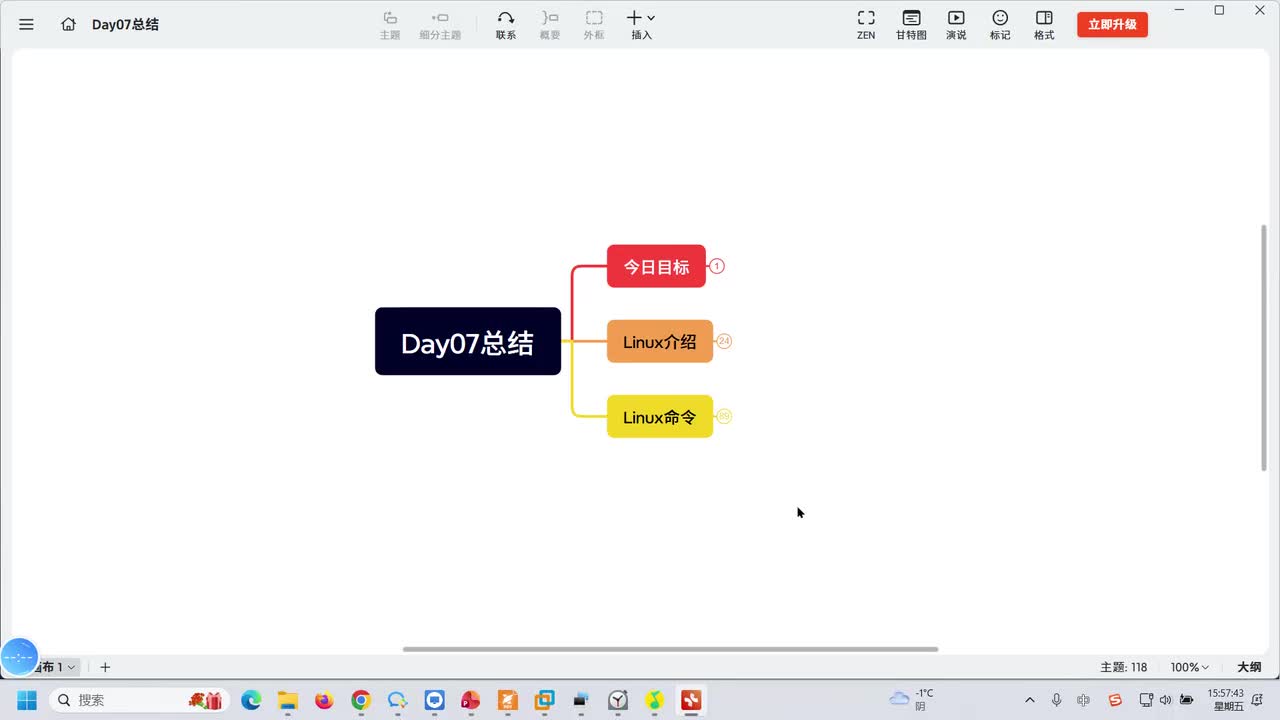Open the orange pencil app on taskbar
This screenshot has width=1280, height=720.
point(508,700)
